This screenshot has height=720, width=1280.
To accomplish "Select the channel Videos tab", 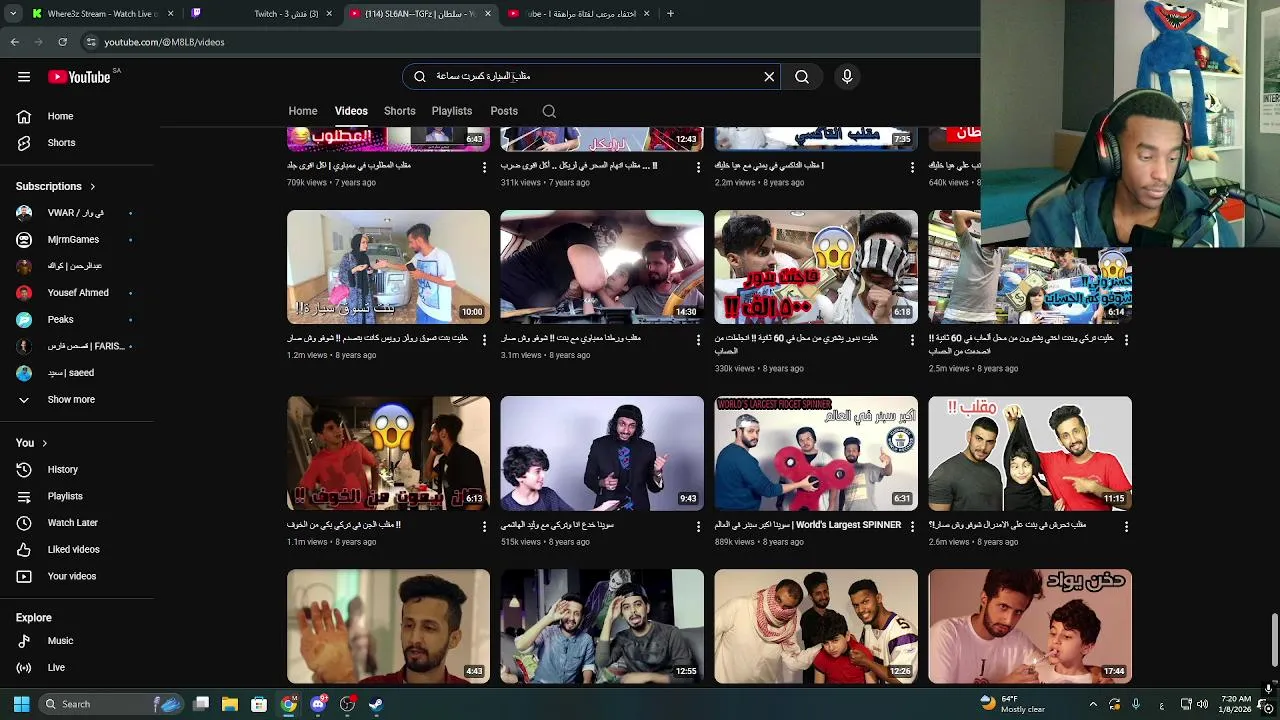I will [x=351, y=111].
